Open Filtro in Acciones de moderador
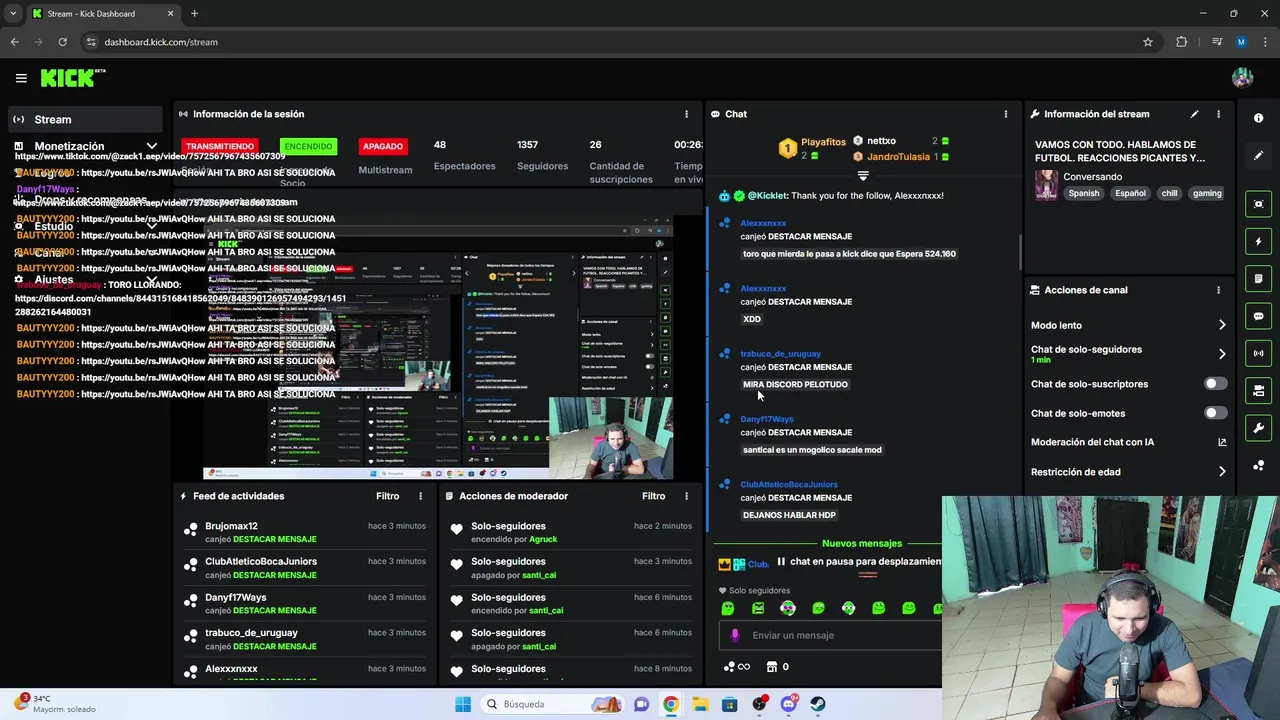 click(x=653, y=496)
